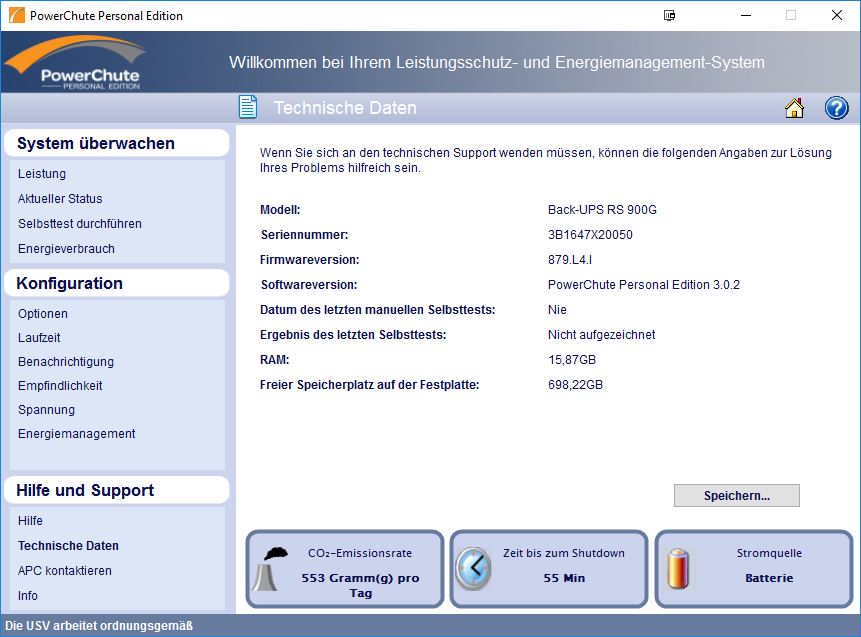Click the Firmwareversion: label
Viewport: 861px width, 637px height.
click(309, 260)
